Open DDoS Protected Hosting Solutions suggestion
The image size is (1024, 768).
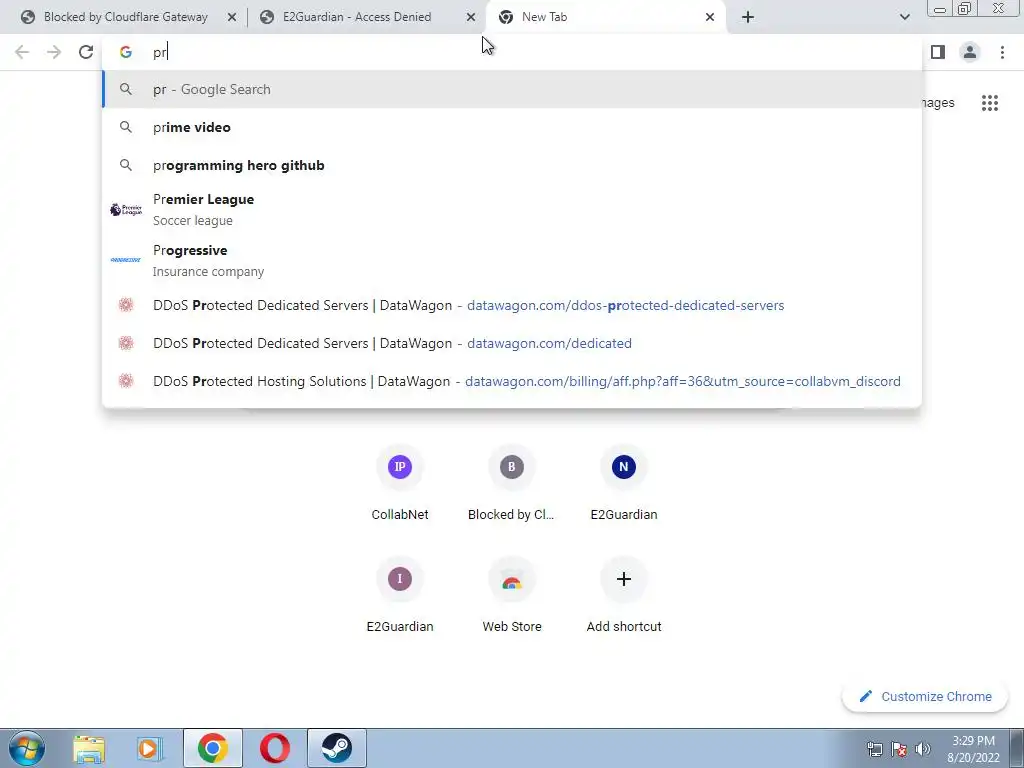tap(512, 381)
